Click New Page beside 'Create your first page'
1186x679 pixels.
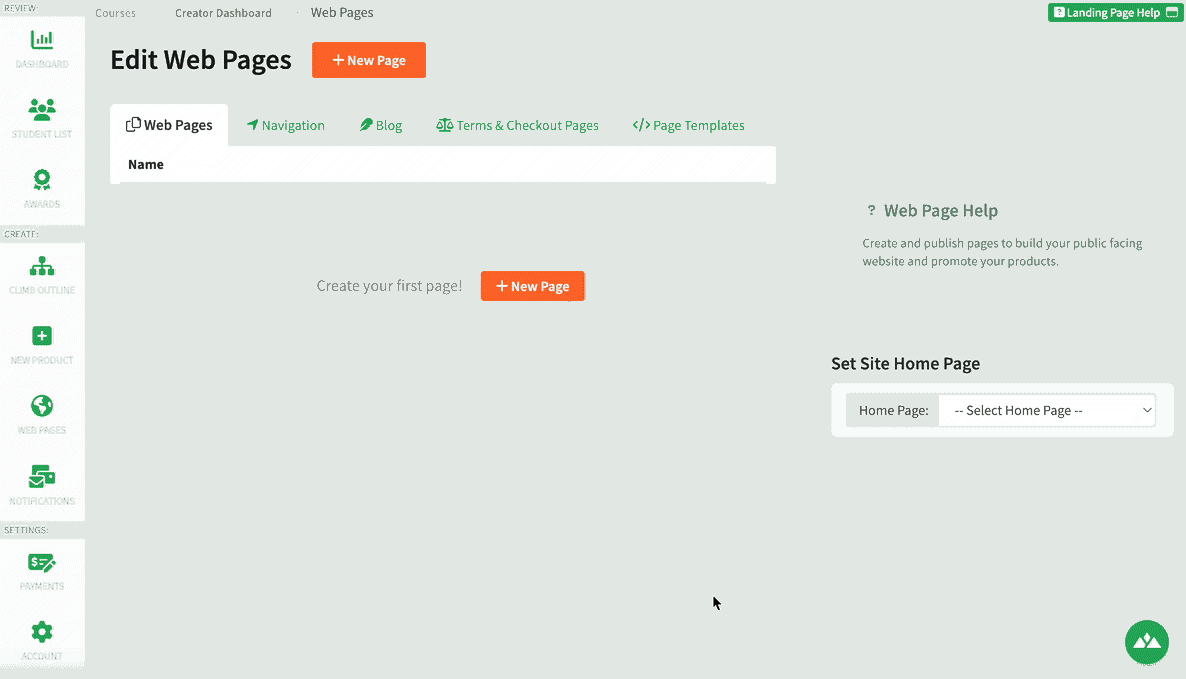click(532, 286)
